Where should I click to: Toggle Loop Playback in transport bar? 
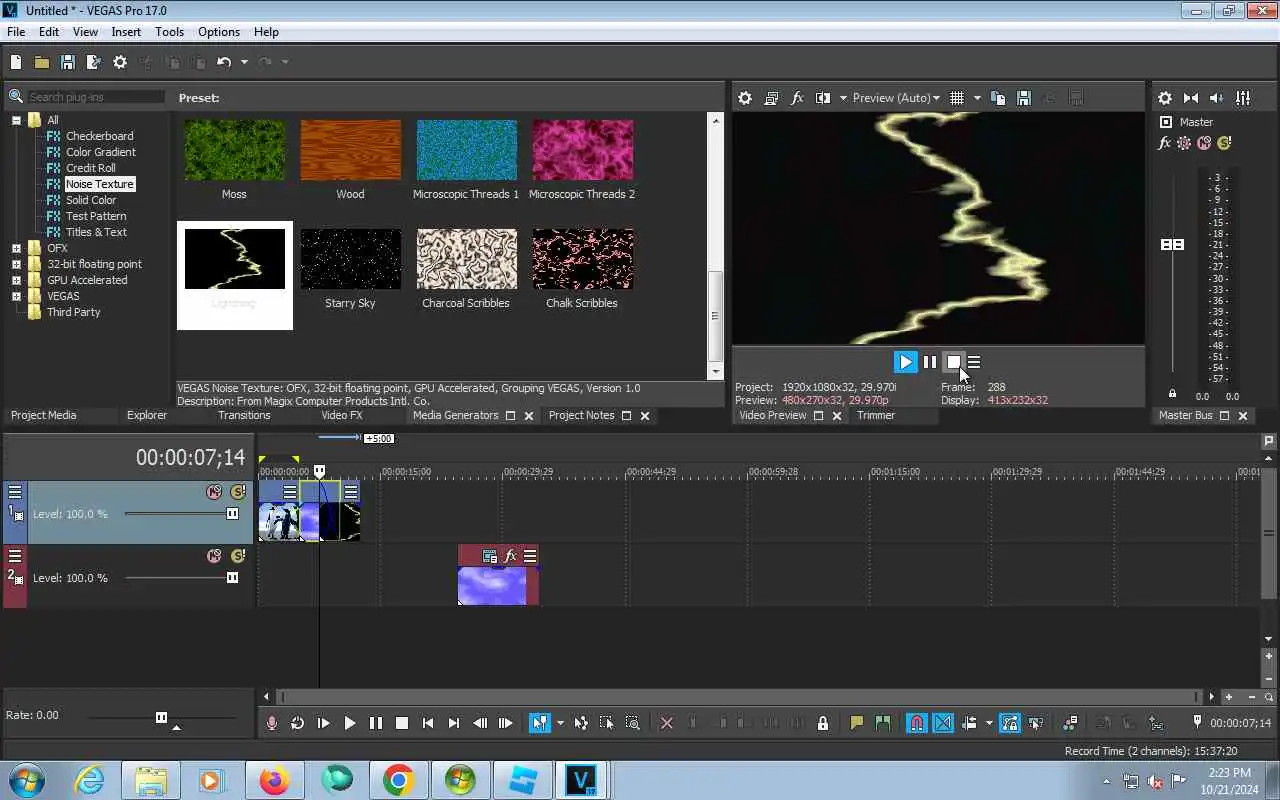point(298,723)
